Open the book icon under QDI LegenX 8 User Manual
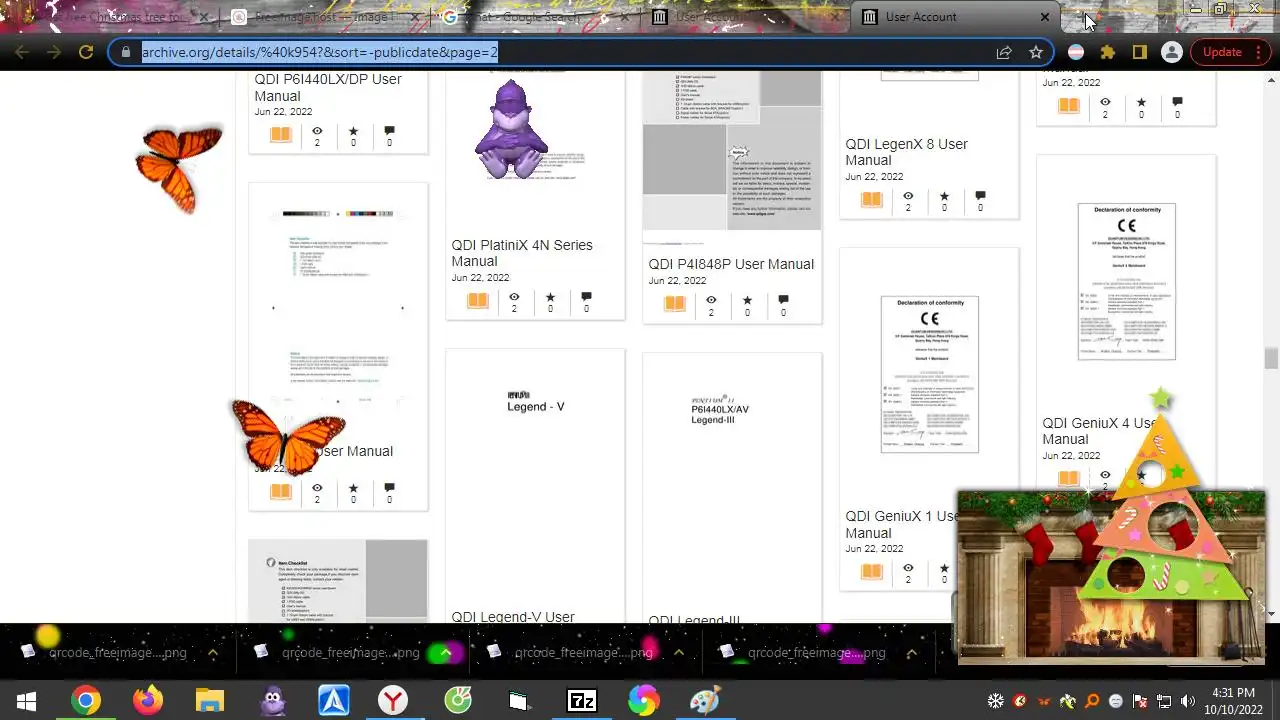The width and height of the screenshot is (1280, 720). point(872,199)
